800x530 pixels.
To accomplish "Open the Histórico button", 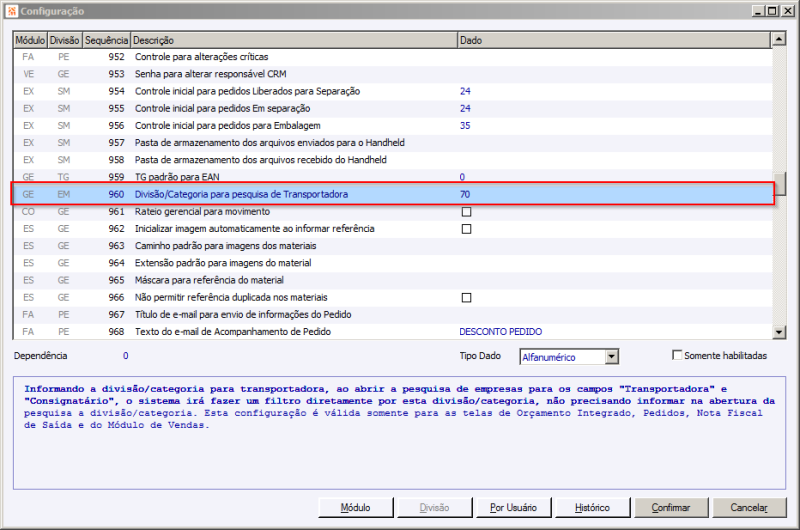I will (592, 508).
